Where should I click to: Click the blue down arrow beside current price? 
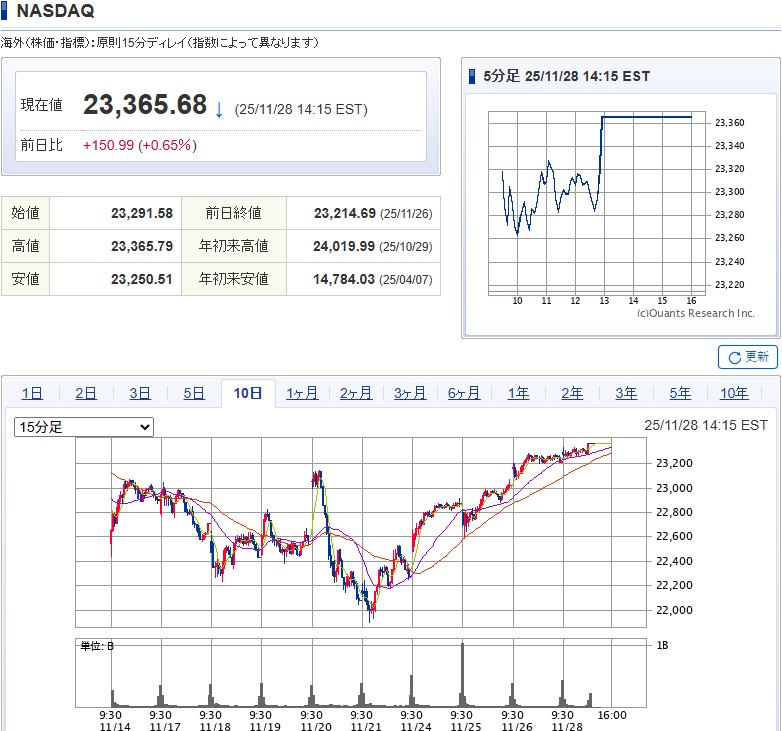[219, 107]
